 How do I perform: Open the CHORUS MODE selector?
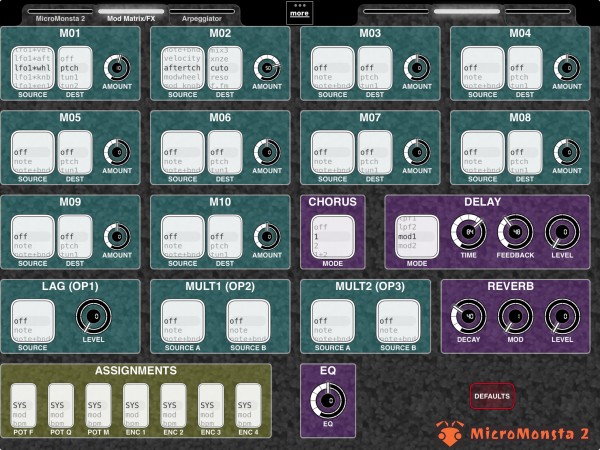click(333, 237)
